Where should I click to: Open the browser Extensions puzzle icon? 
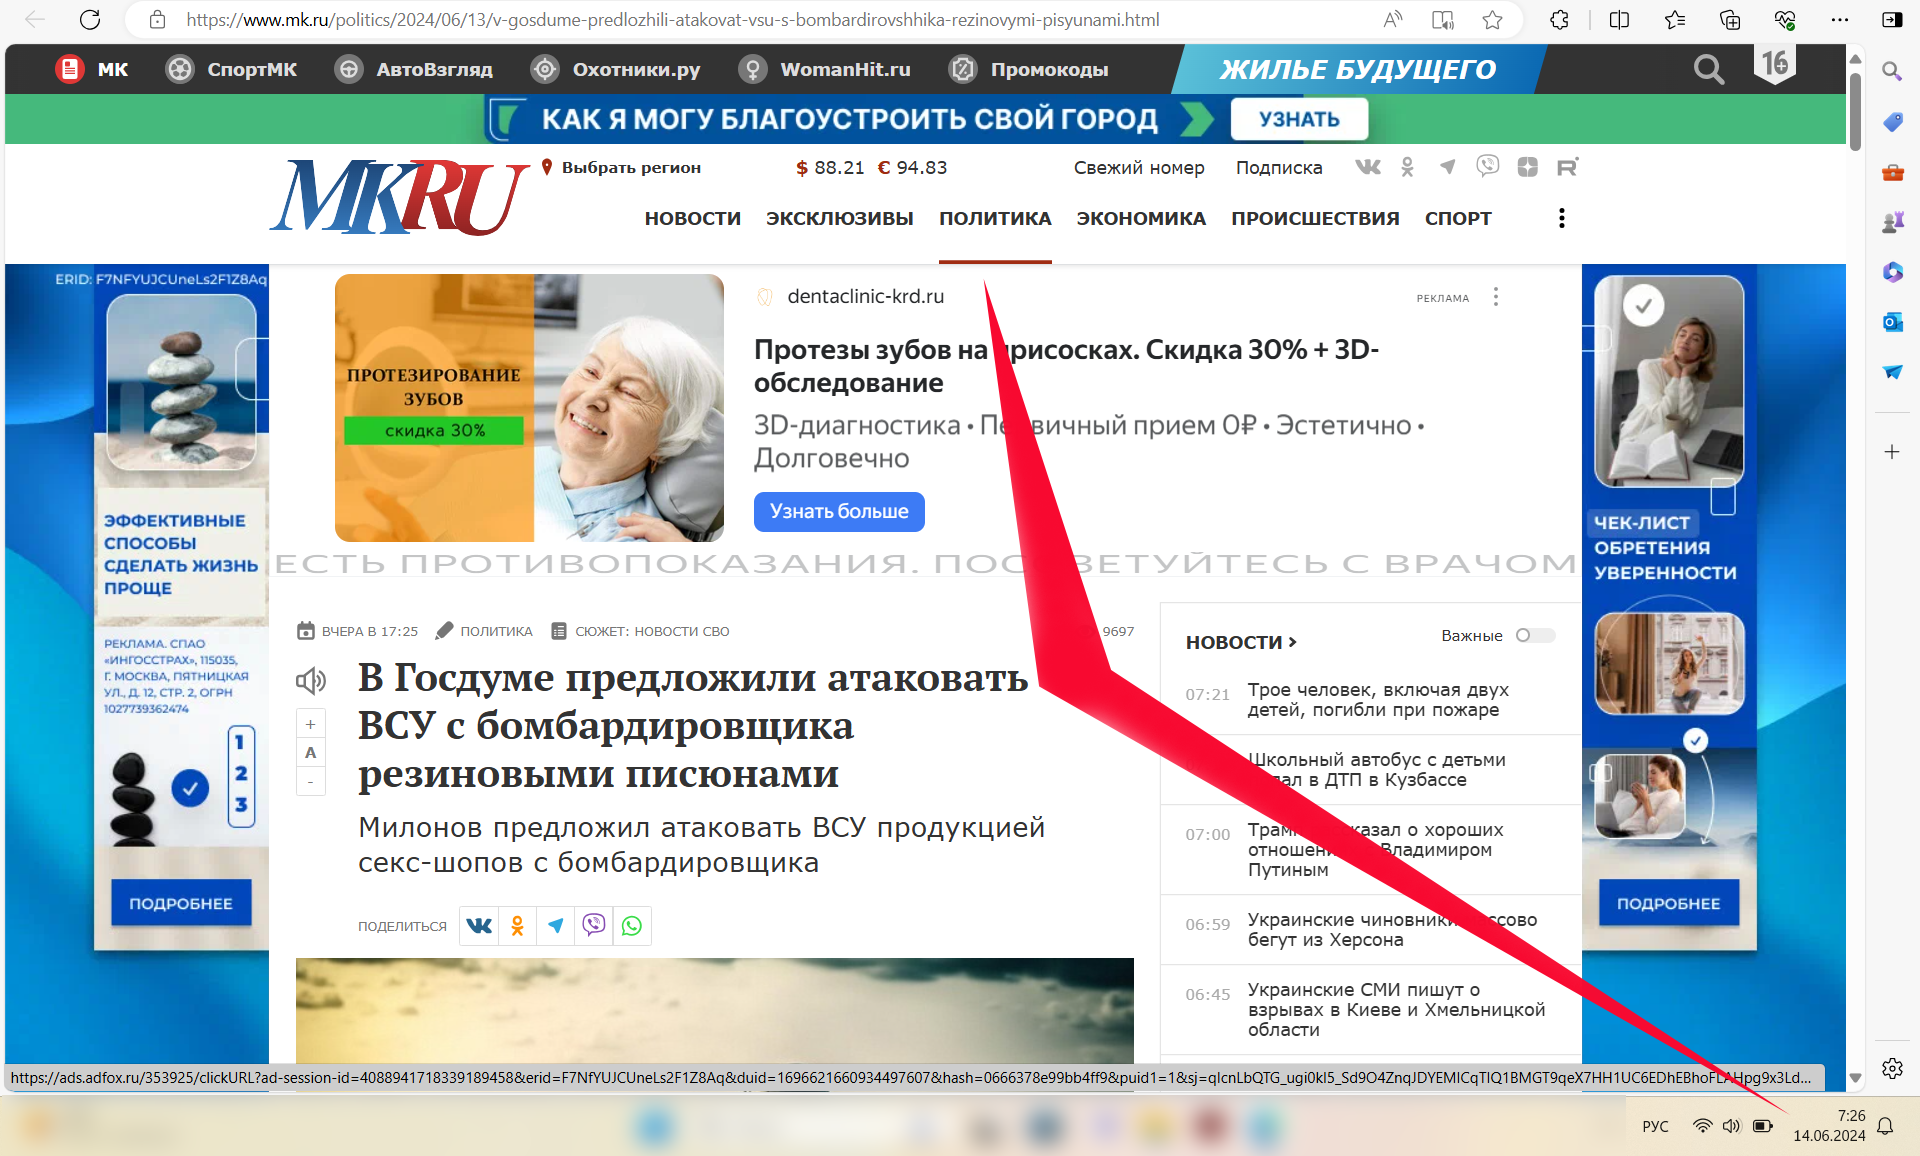pos(1559,19)
